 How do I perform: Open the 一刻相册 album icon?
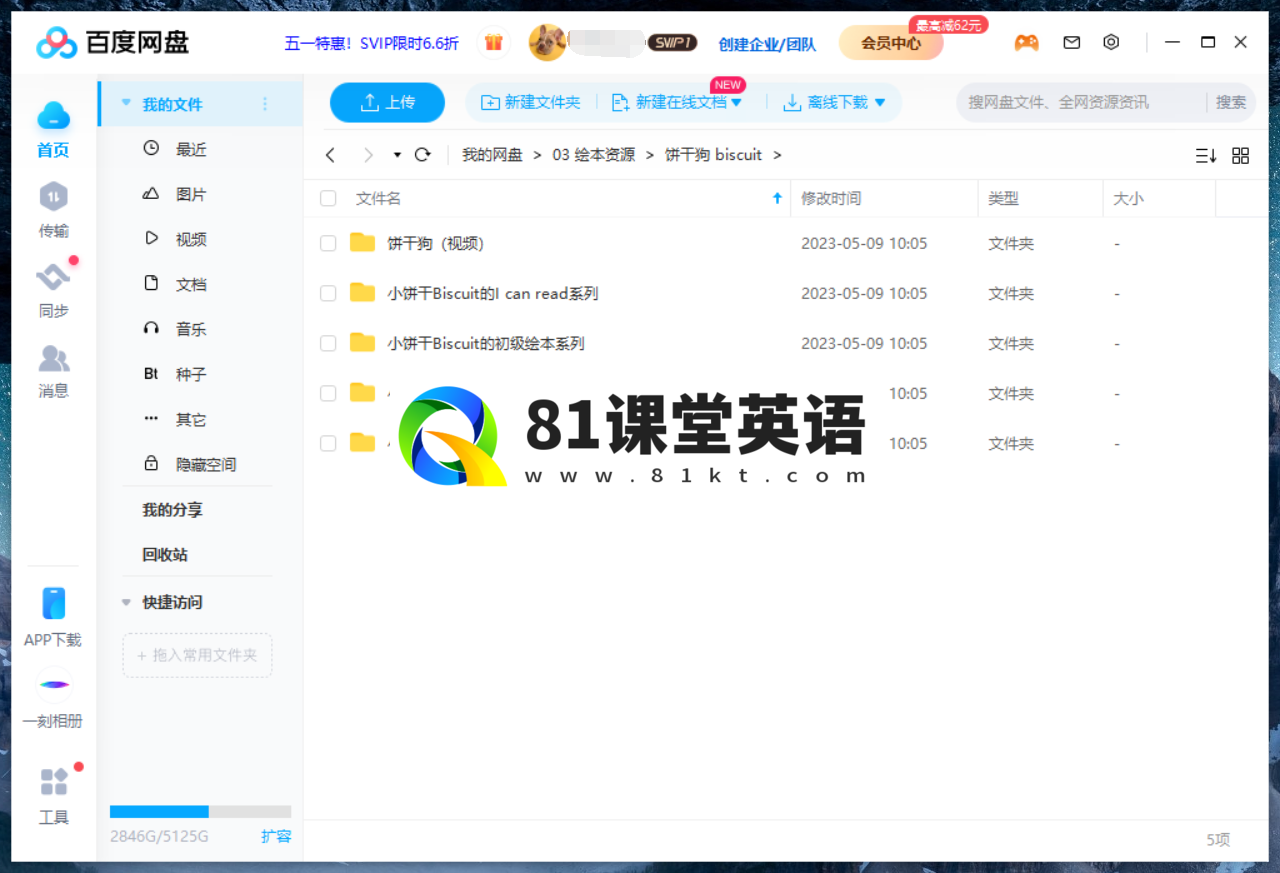click(x=54, y=685)
